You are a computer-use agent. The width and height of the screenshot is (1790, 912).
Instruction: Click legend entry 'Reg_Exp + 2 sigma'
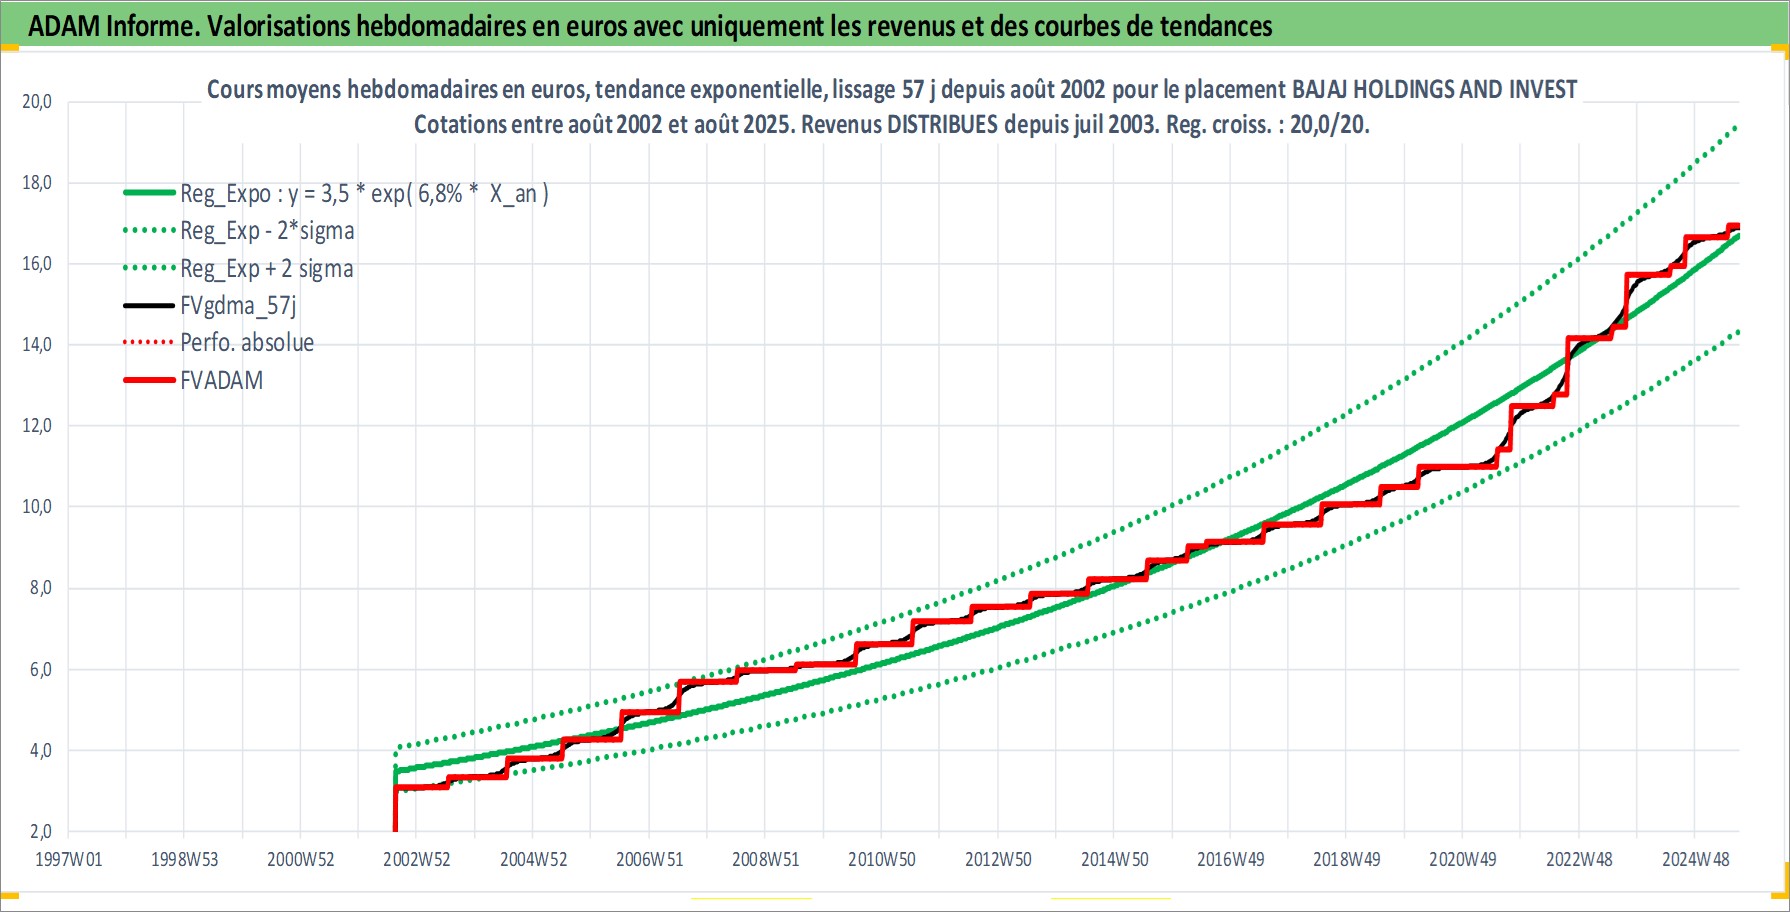(267, 269)
